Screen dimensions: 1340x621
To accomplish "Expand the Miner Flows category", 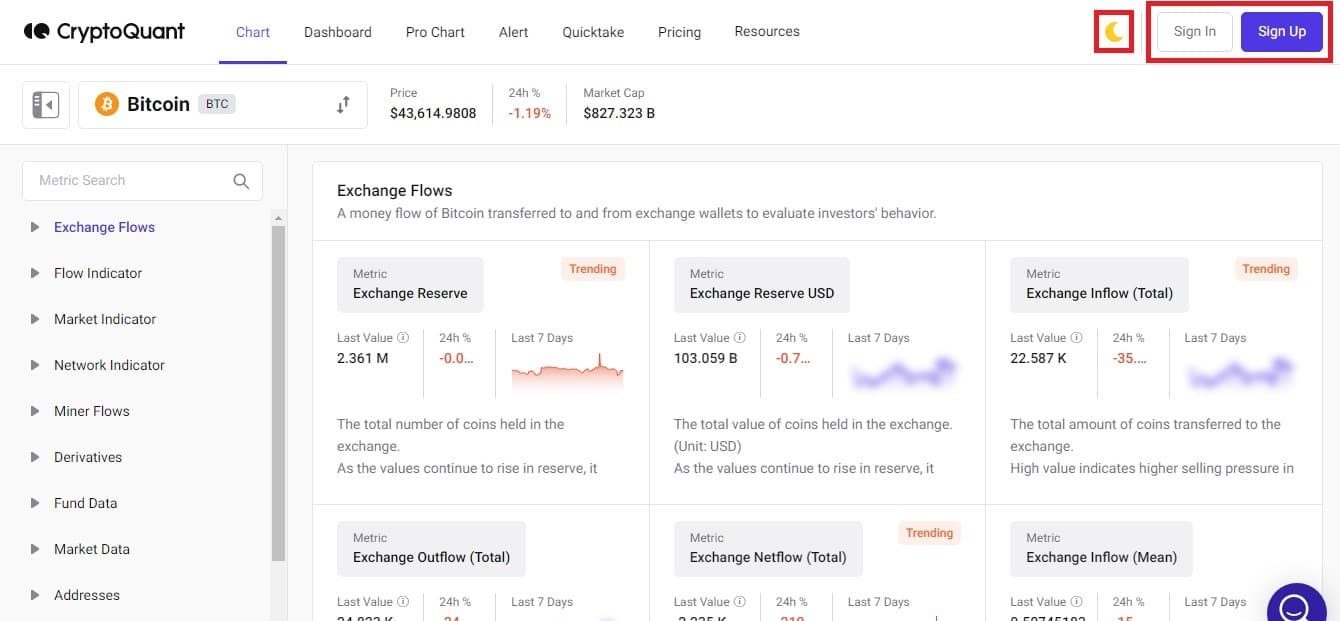I will click(35, 411).
